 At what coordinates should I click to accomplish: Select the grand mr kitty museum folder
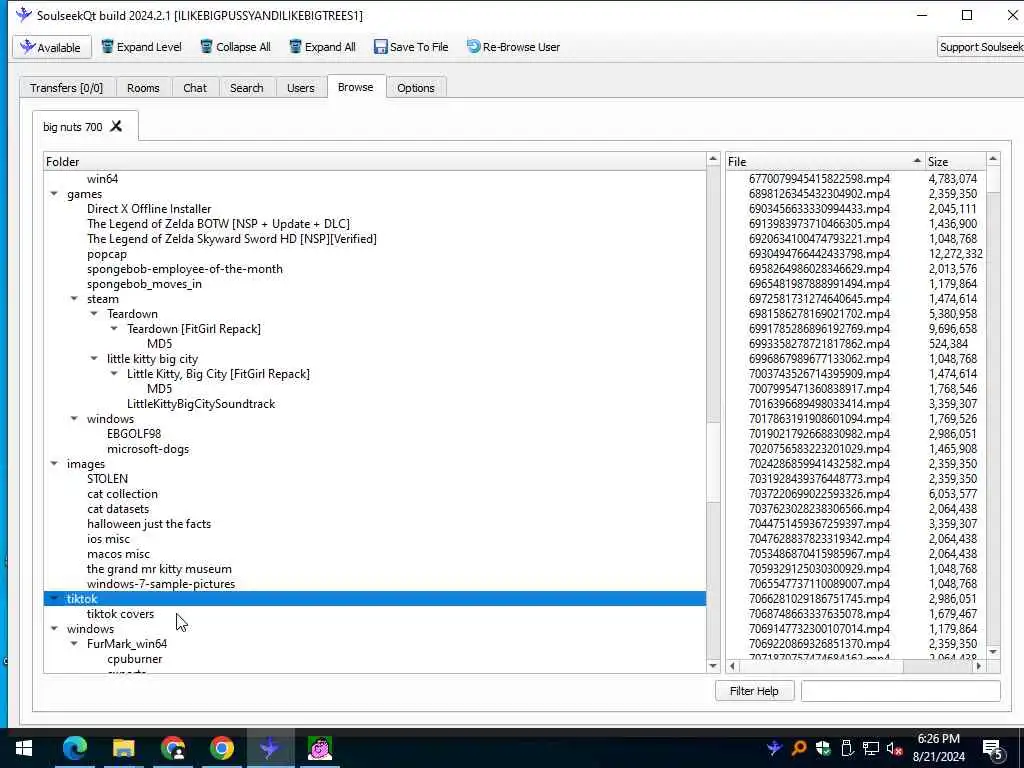tap(159, 569)
